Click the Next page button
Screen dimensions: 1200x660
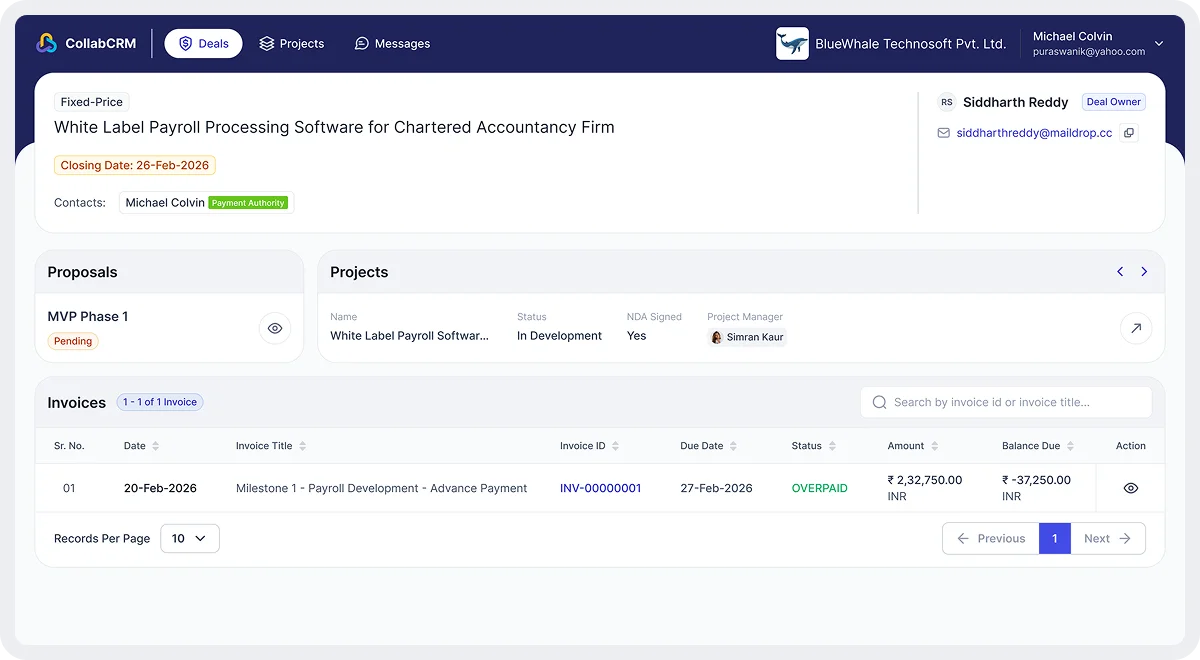pos(1108,538)
